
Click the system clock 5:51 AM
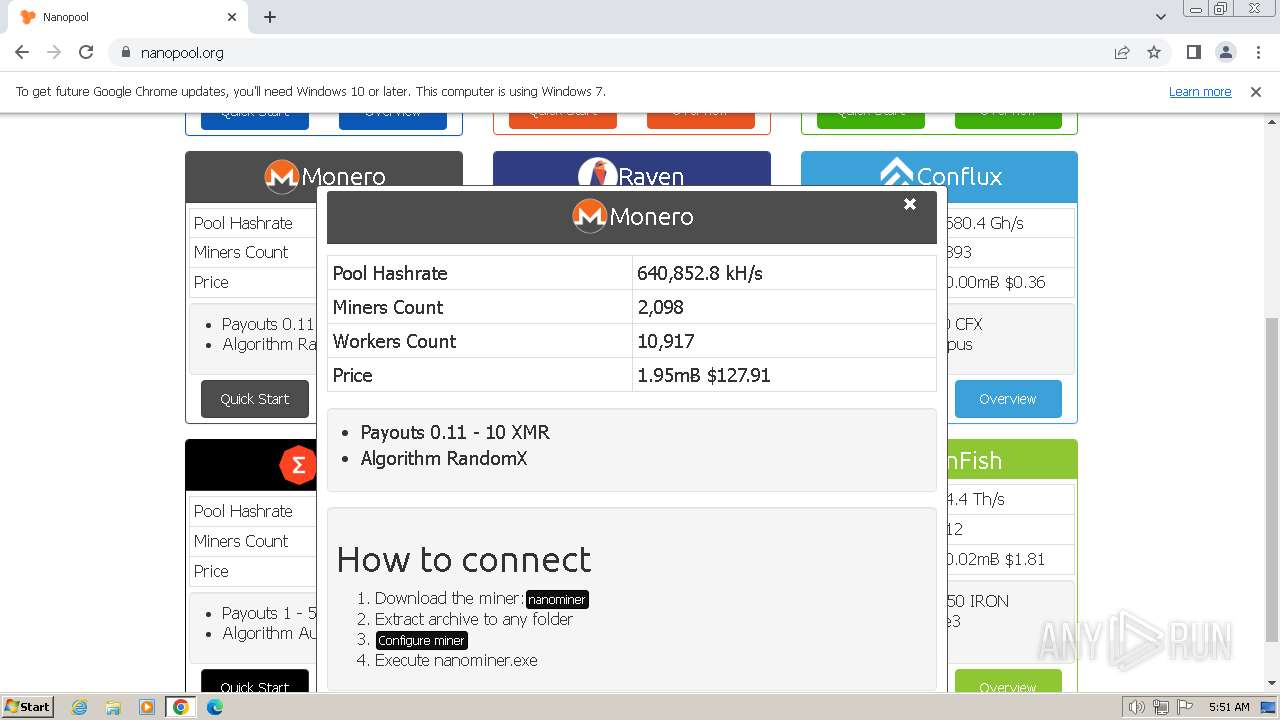[x=1228, y=707]
